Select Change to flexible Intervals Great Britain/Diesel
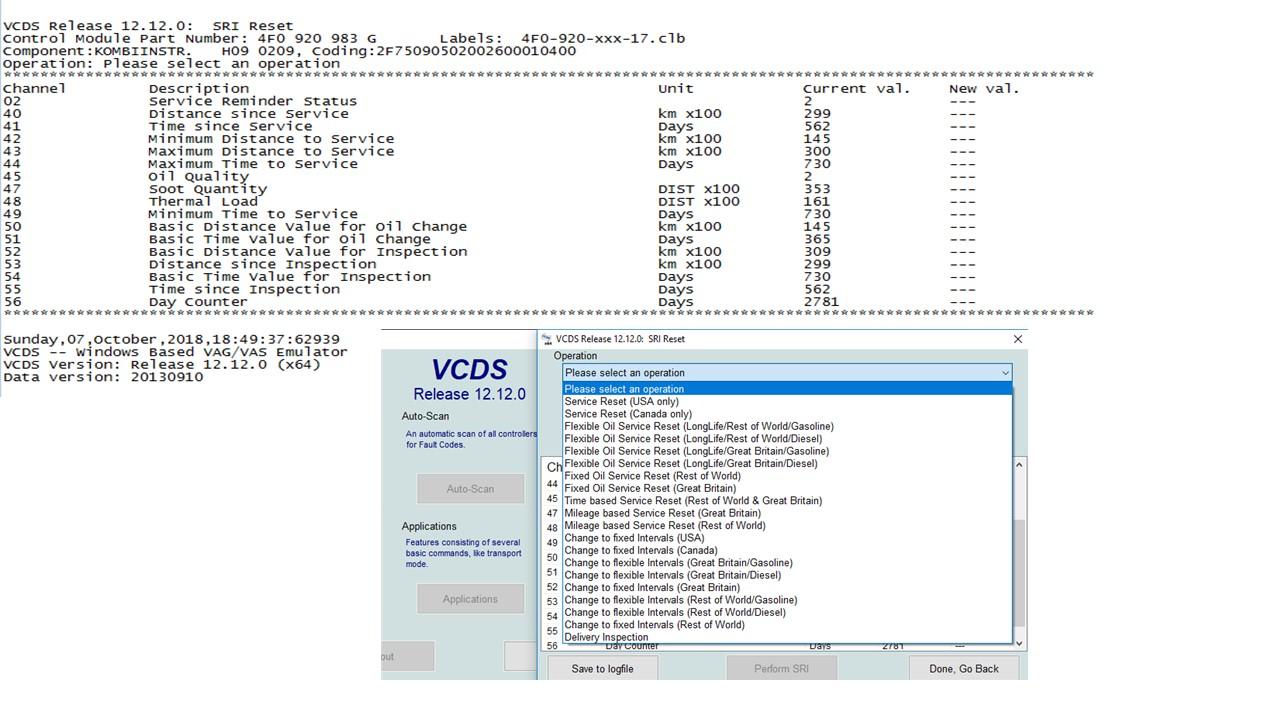This screenshot has height=720, width=1280. (787, 575)
